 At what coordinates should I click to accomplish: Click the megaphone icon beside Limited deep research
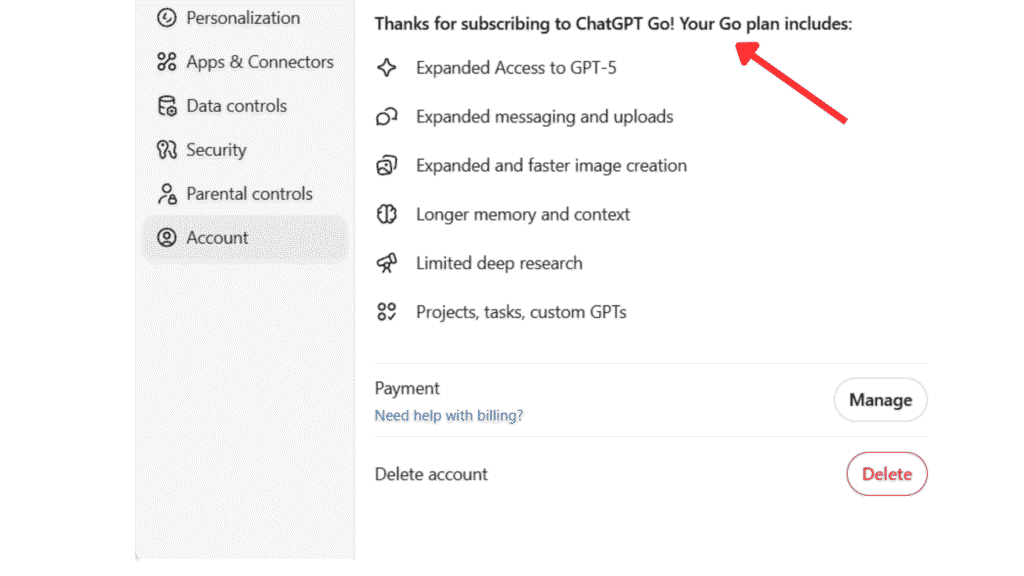tap(387, 263)
